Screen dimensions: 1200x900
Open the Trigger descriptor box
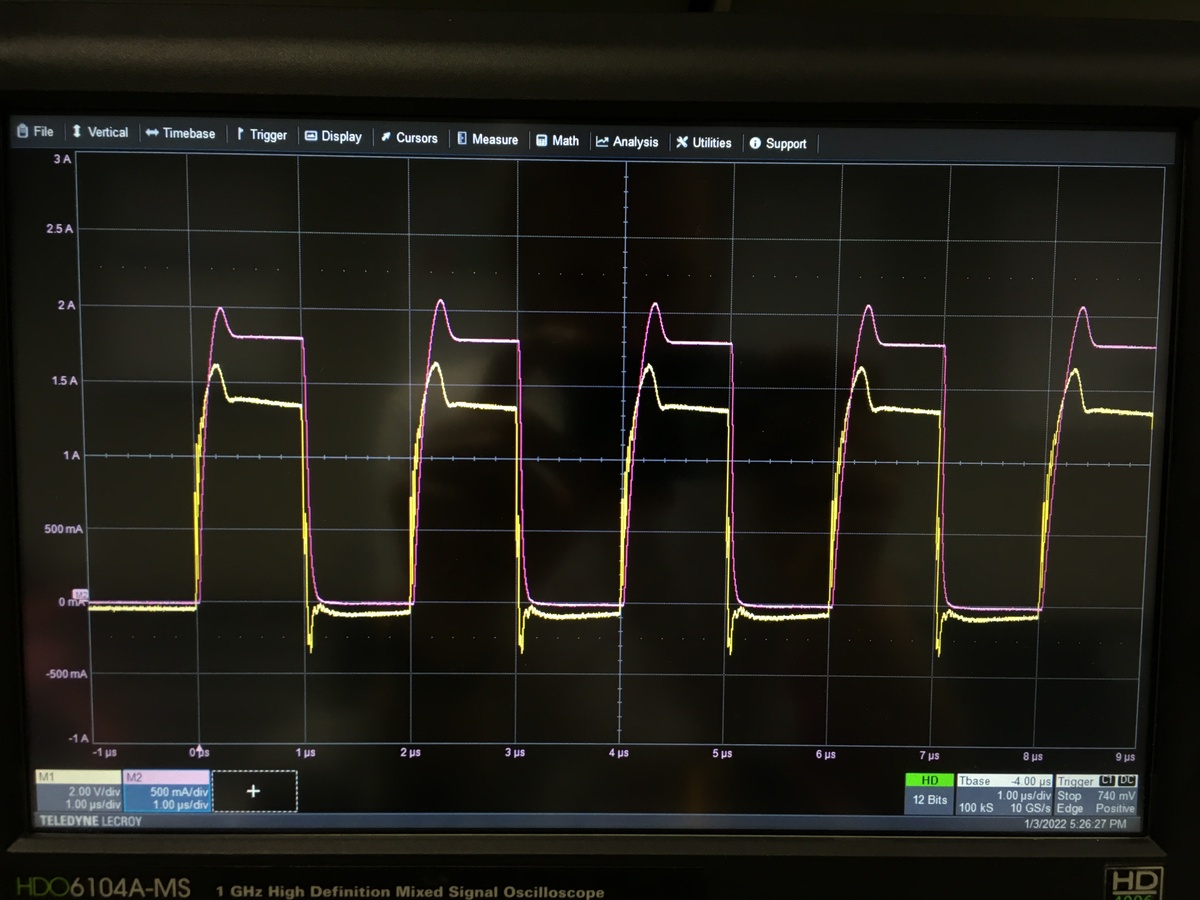coord(1097,794)
